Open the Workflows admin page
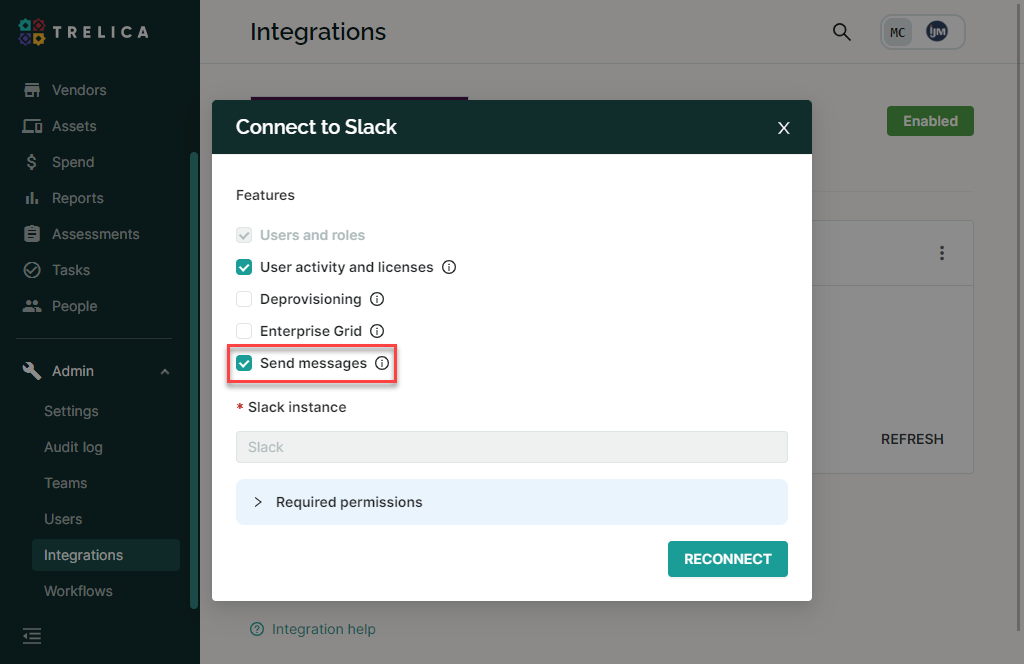Screen dimensions: 1024x664 pyautogui.click(x=78, y=591)
